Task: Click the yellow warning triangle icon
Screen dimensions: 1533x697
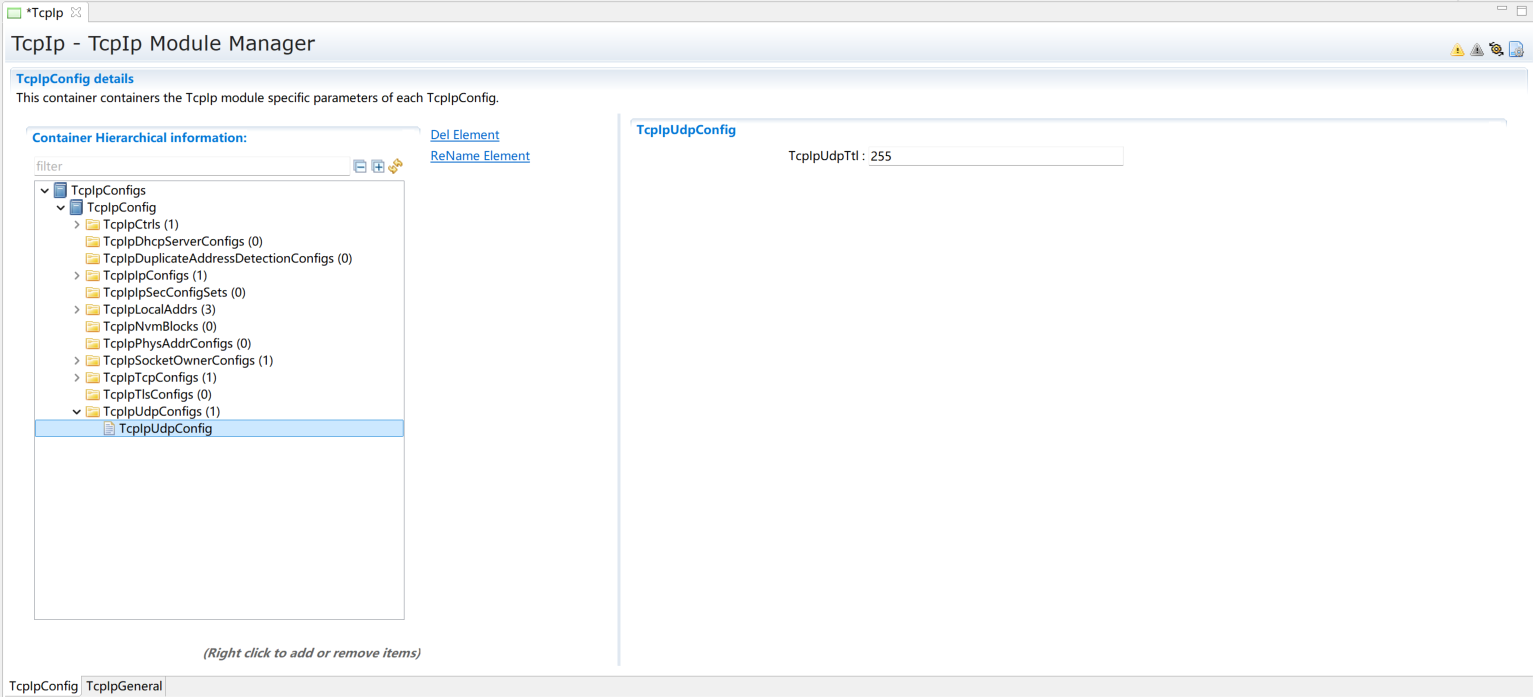Action: tap(1457, 50)
